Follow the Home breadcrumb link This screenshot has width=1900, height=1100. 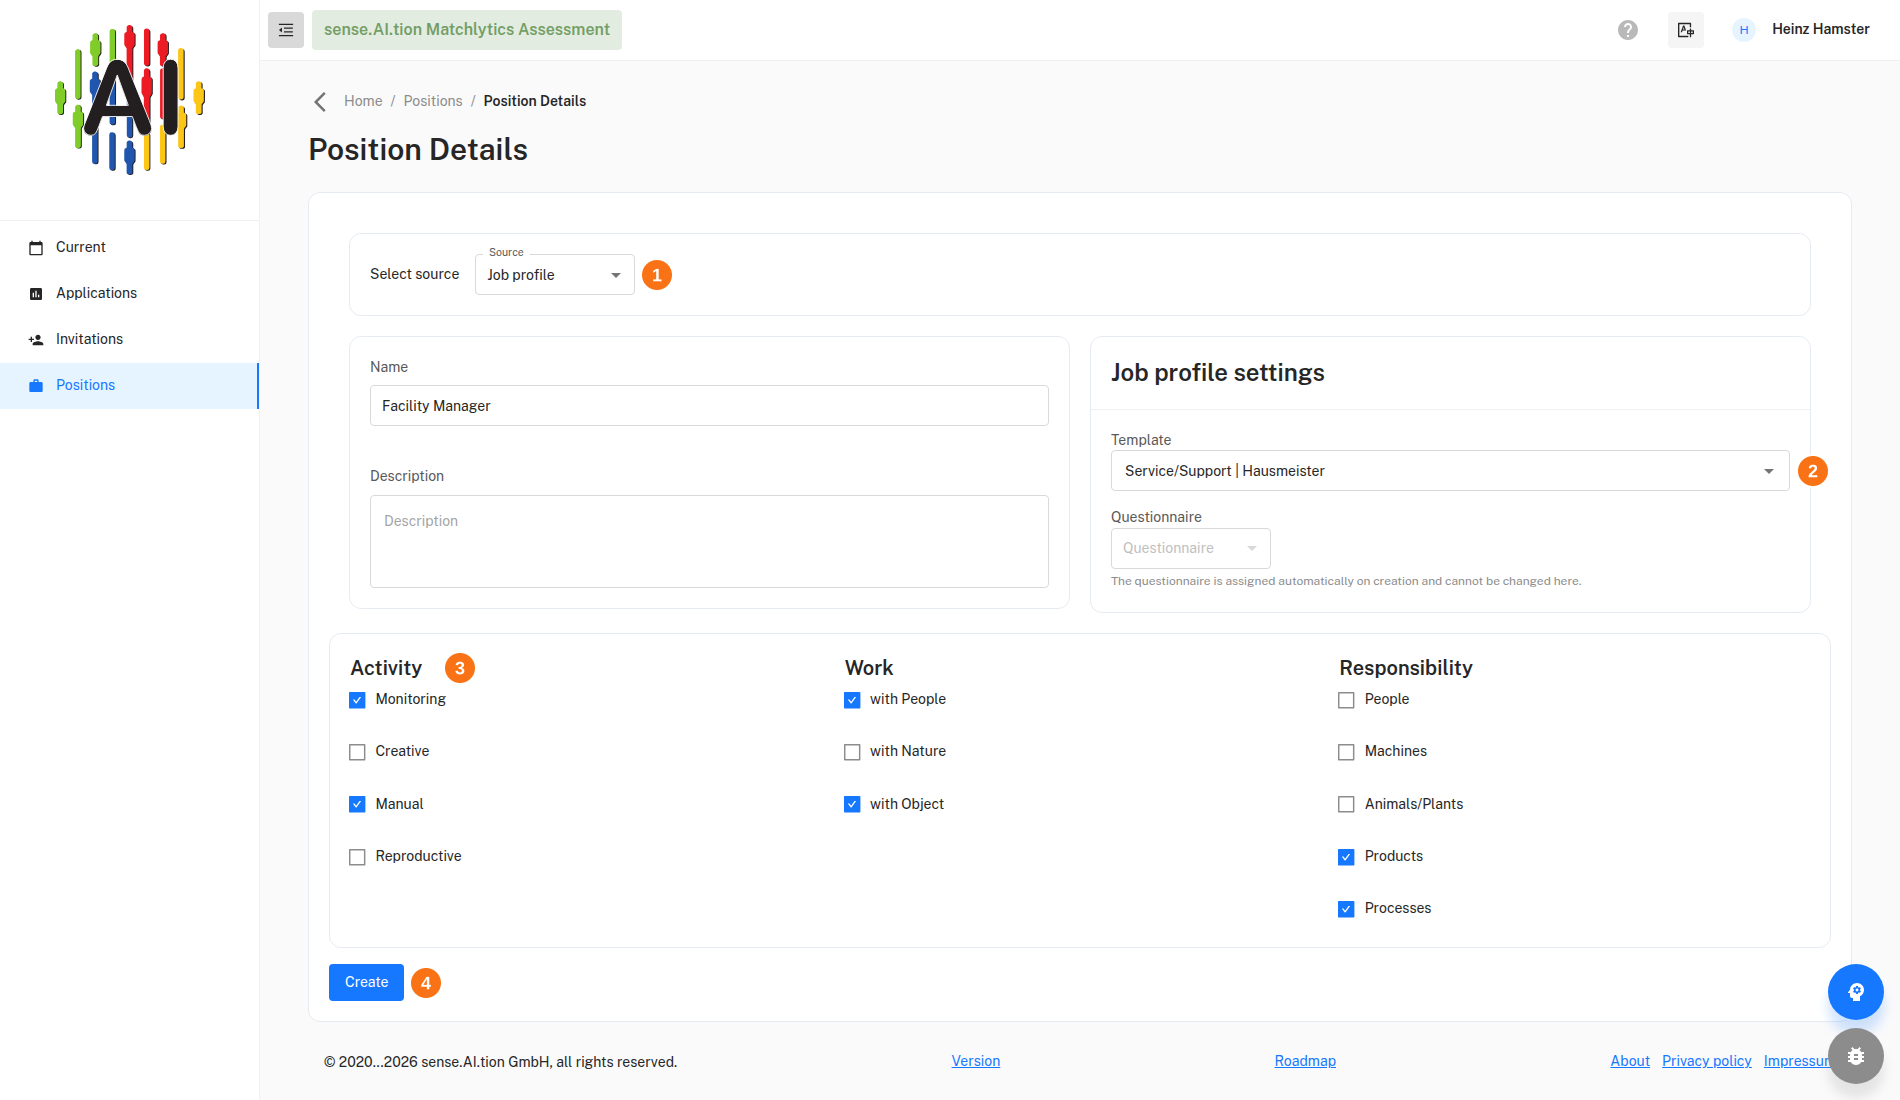click(x=363, y=101)
